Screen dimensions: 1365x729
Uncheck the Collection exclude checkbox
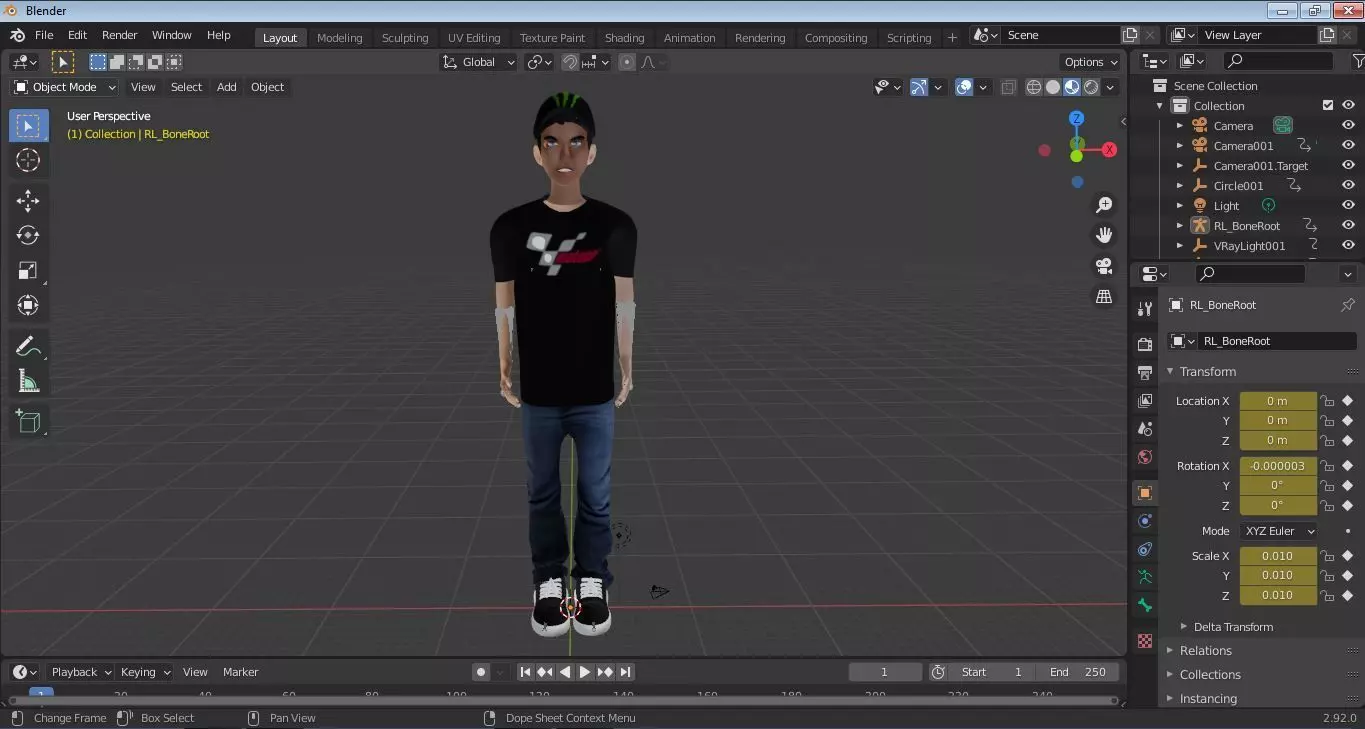coord(1328,106)
